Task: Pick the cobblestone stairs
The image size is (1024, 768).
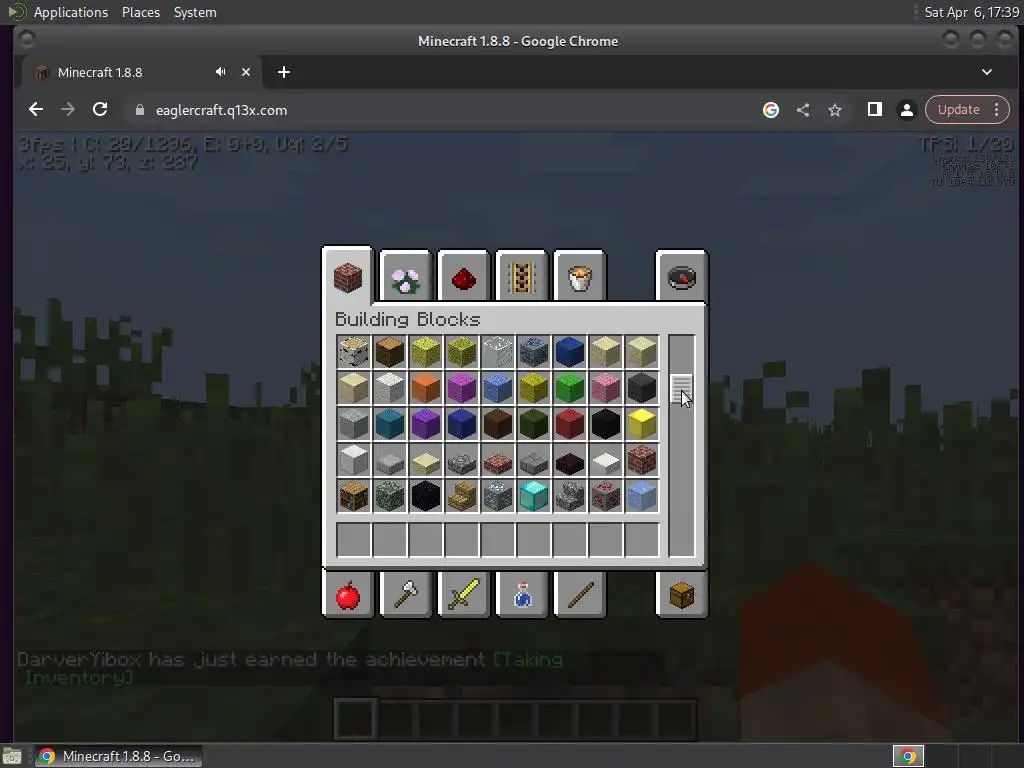Action: pyautogui.click(x=569, y=496)
